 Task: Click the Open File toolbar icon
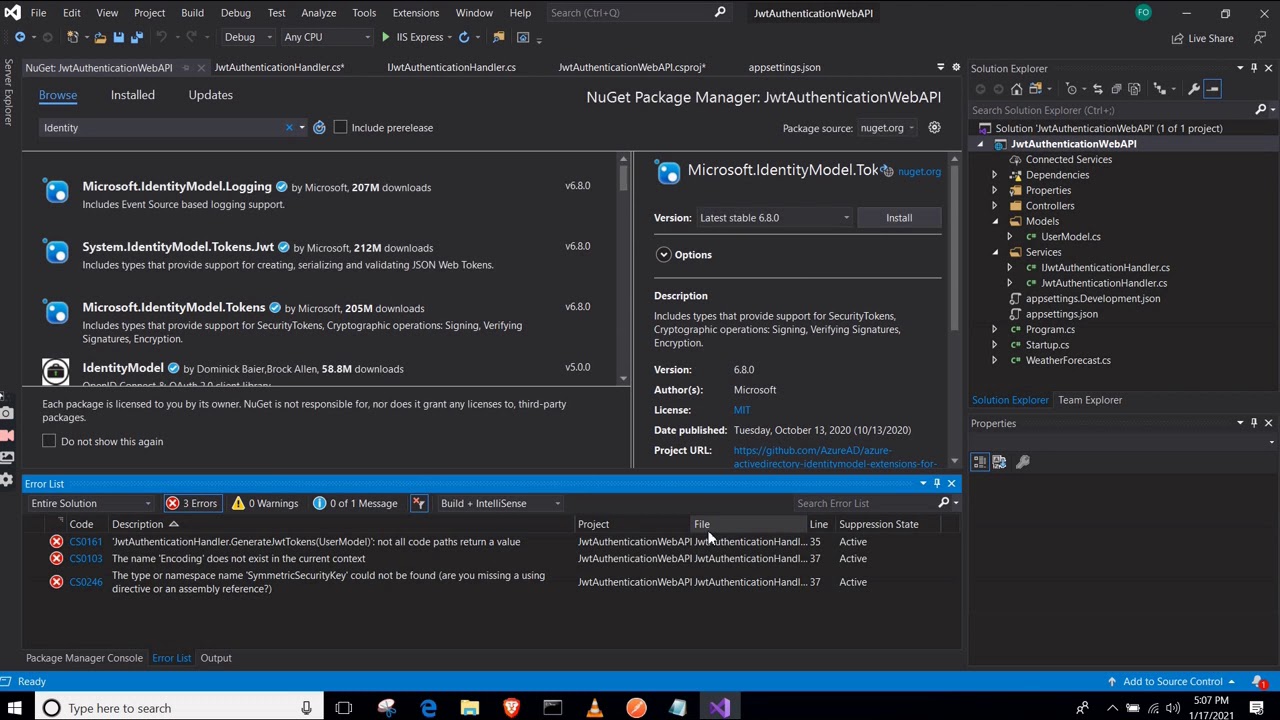pyautogui.click(x=99, y=37)
